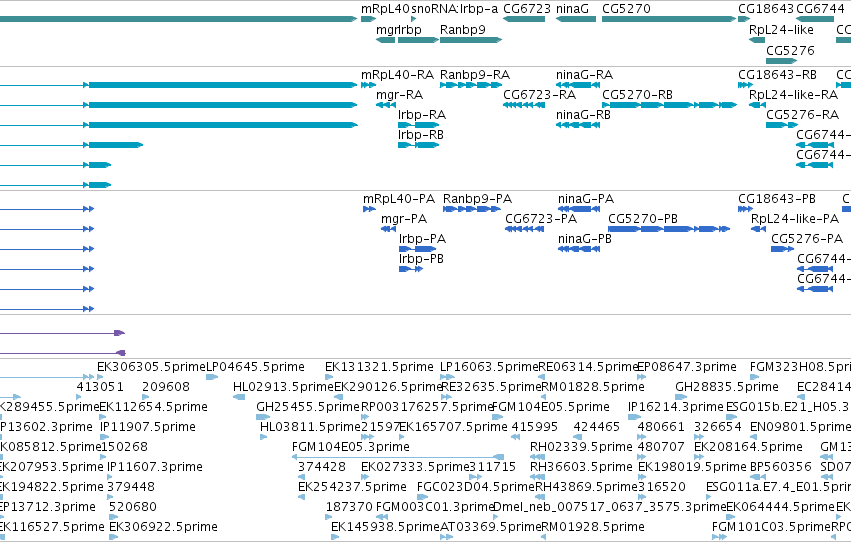Click the ninaG-PB CDS label
The height and width of the screenshot is (542, 851).
point(585,239)
